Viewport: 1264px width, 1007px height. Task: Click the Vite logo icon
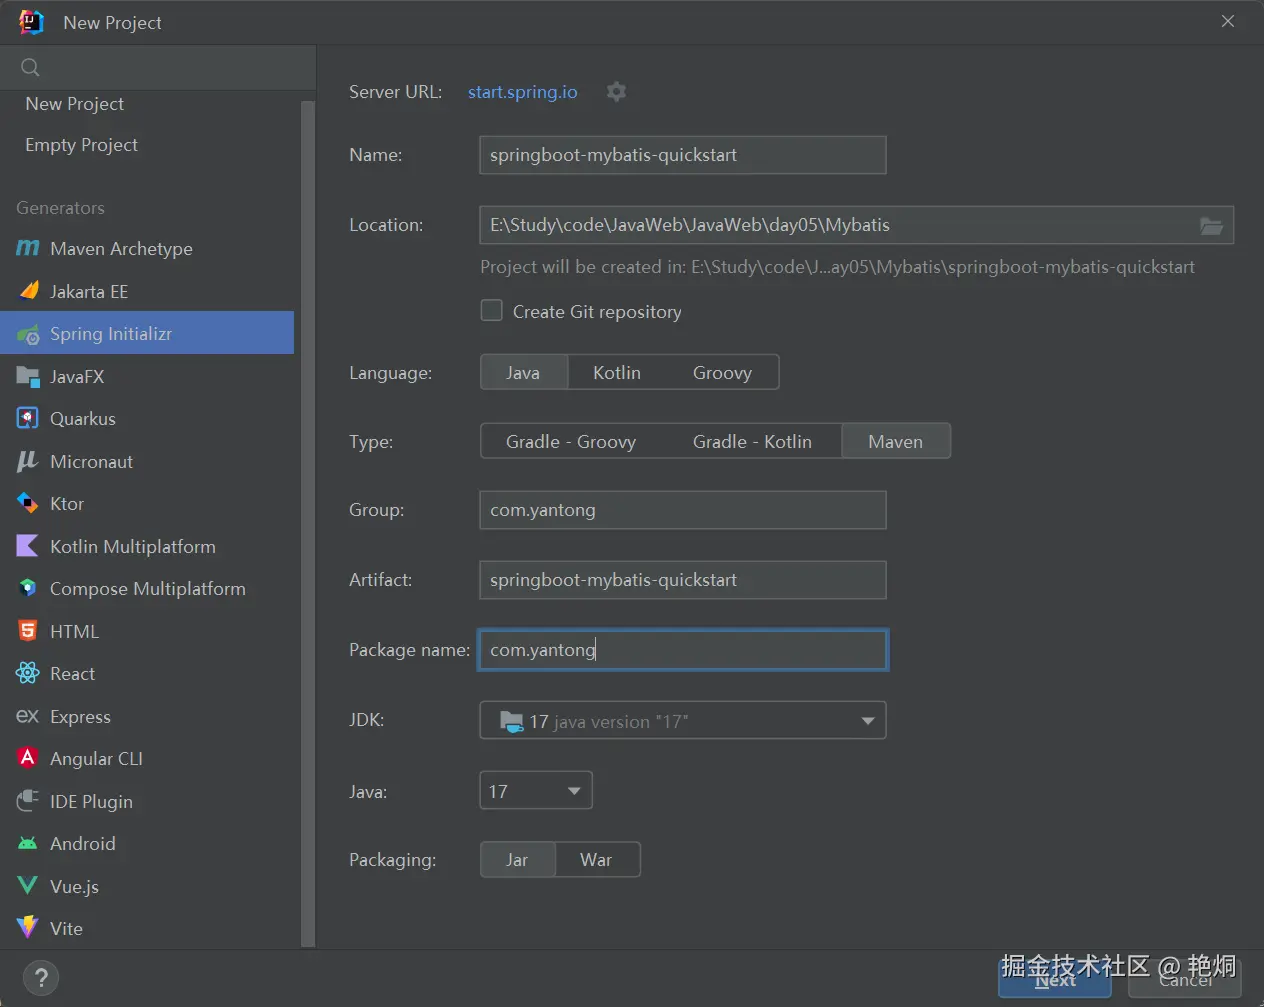click(x=28, y=928)
